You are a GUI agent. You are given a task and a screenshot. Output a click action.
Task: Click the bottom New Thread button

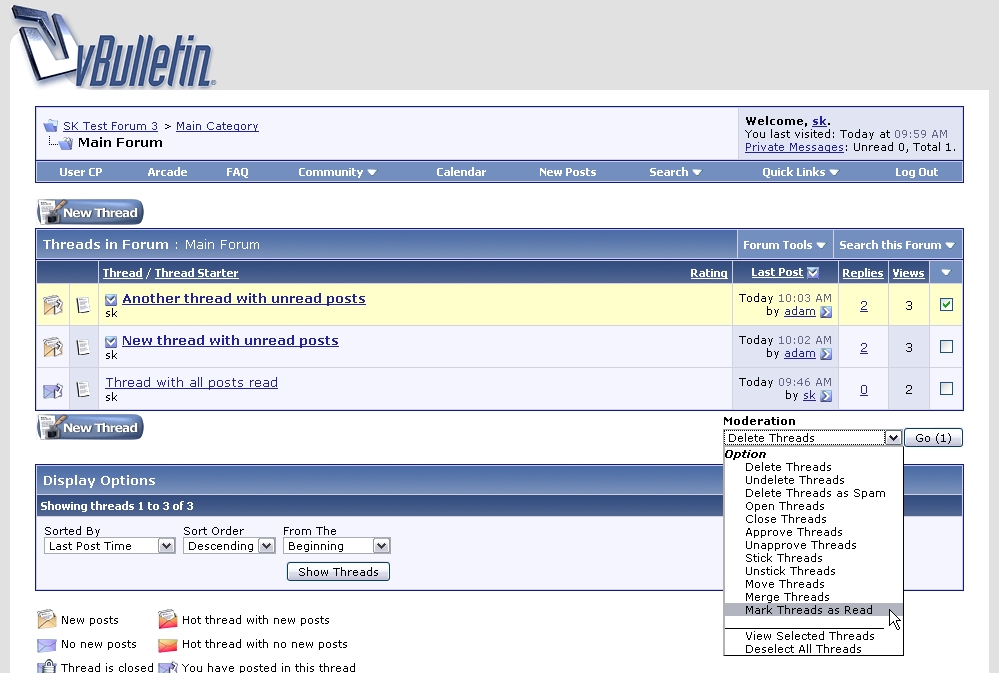tap(91, 427)
